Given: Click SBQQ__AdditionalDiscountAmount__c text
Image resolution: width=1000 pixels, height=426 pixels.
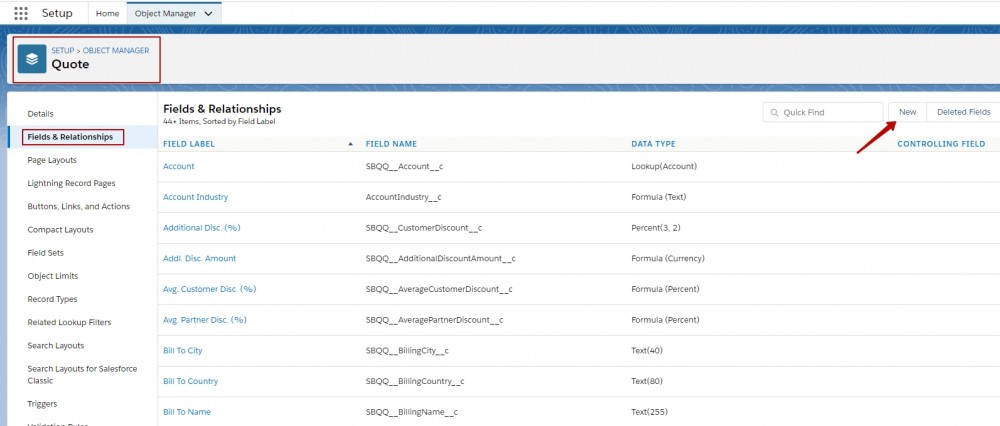Looking at the screenshot, I should coord(440,258).
